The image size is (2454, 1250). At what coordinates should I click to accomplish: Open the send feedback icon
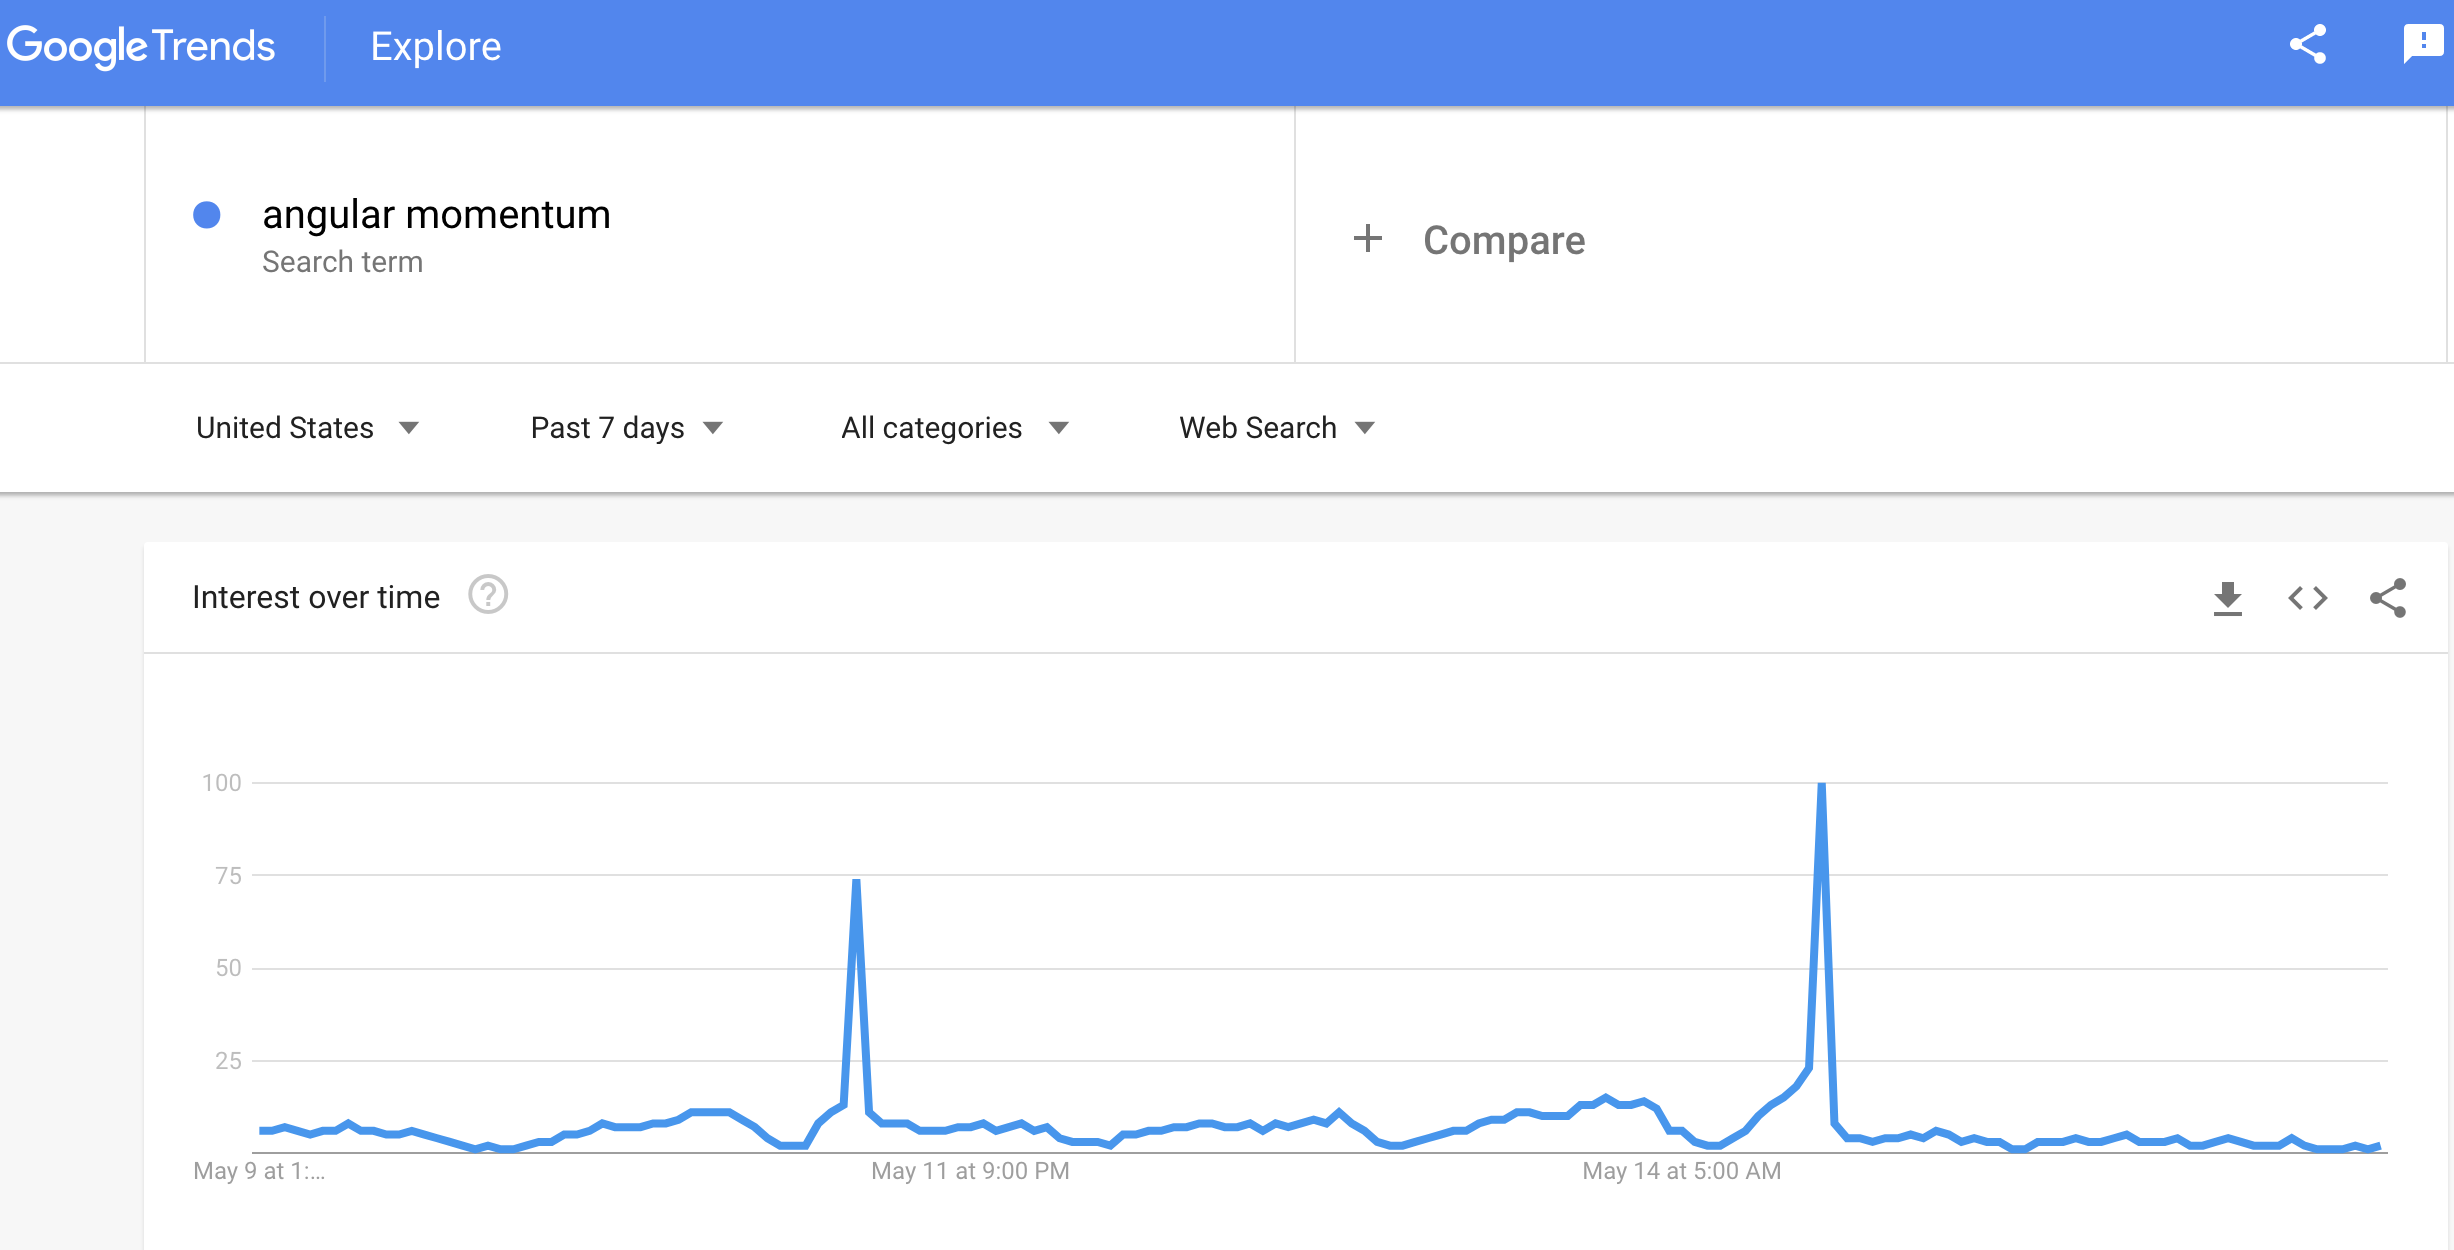(2422, 45)
